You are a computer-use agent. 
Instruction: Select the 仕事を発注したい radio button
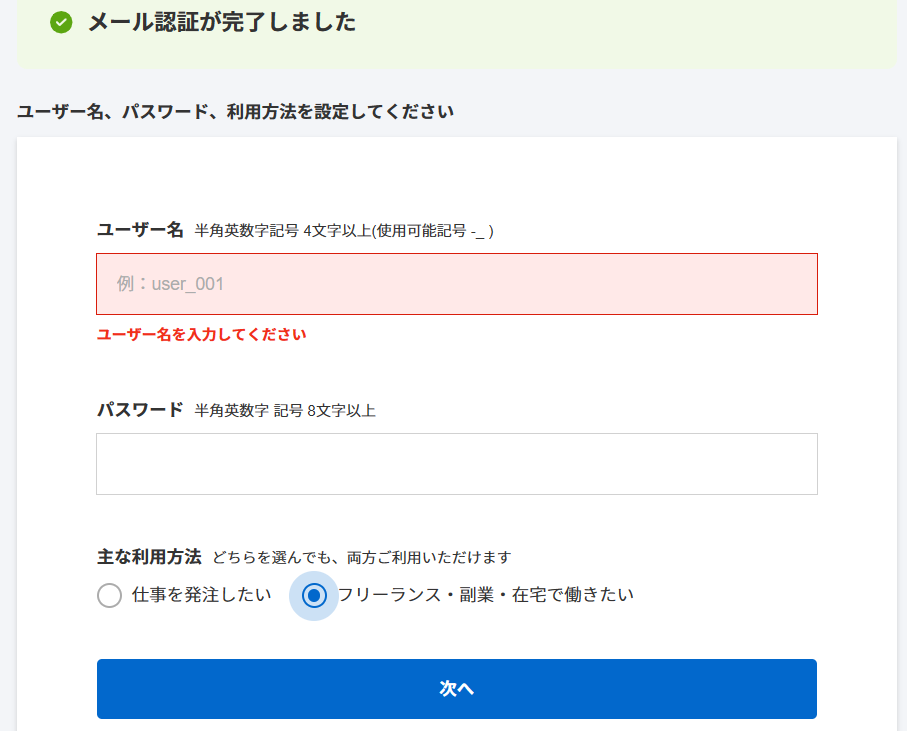click(x=109, y=595)
